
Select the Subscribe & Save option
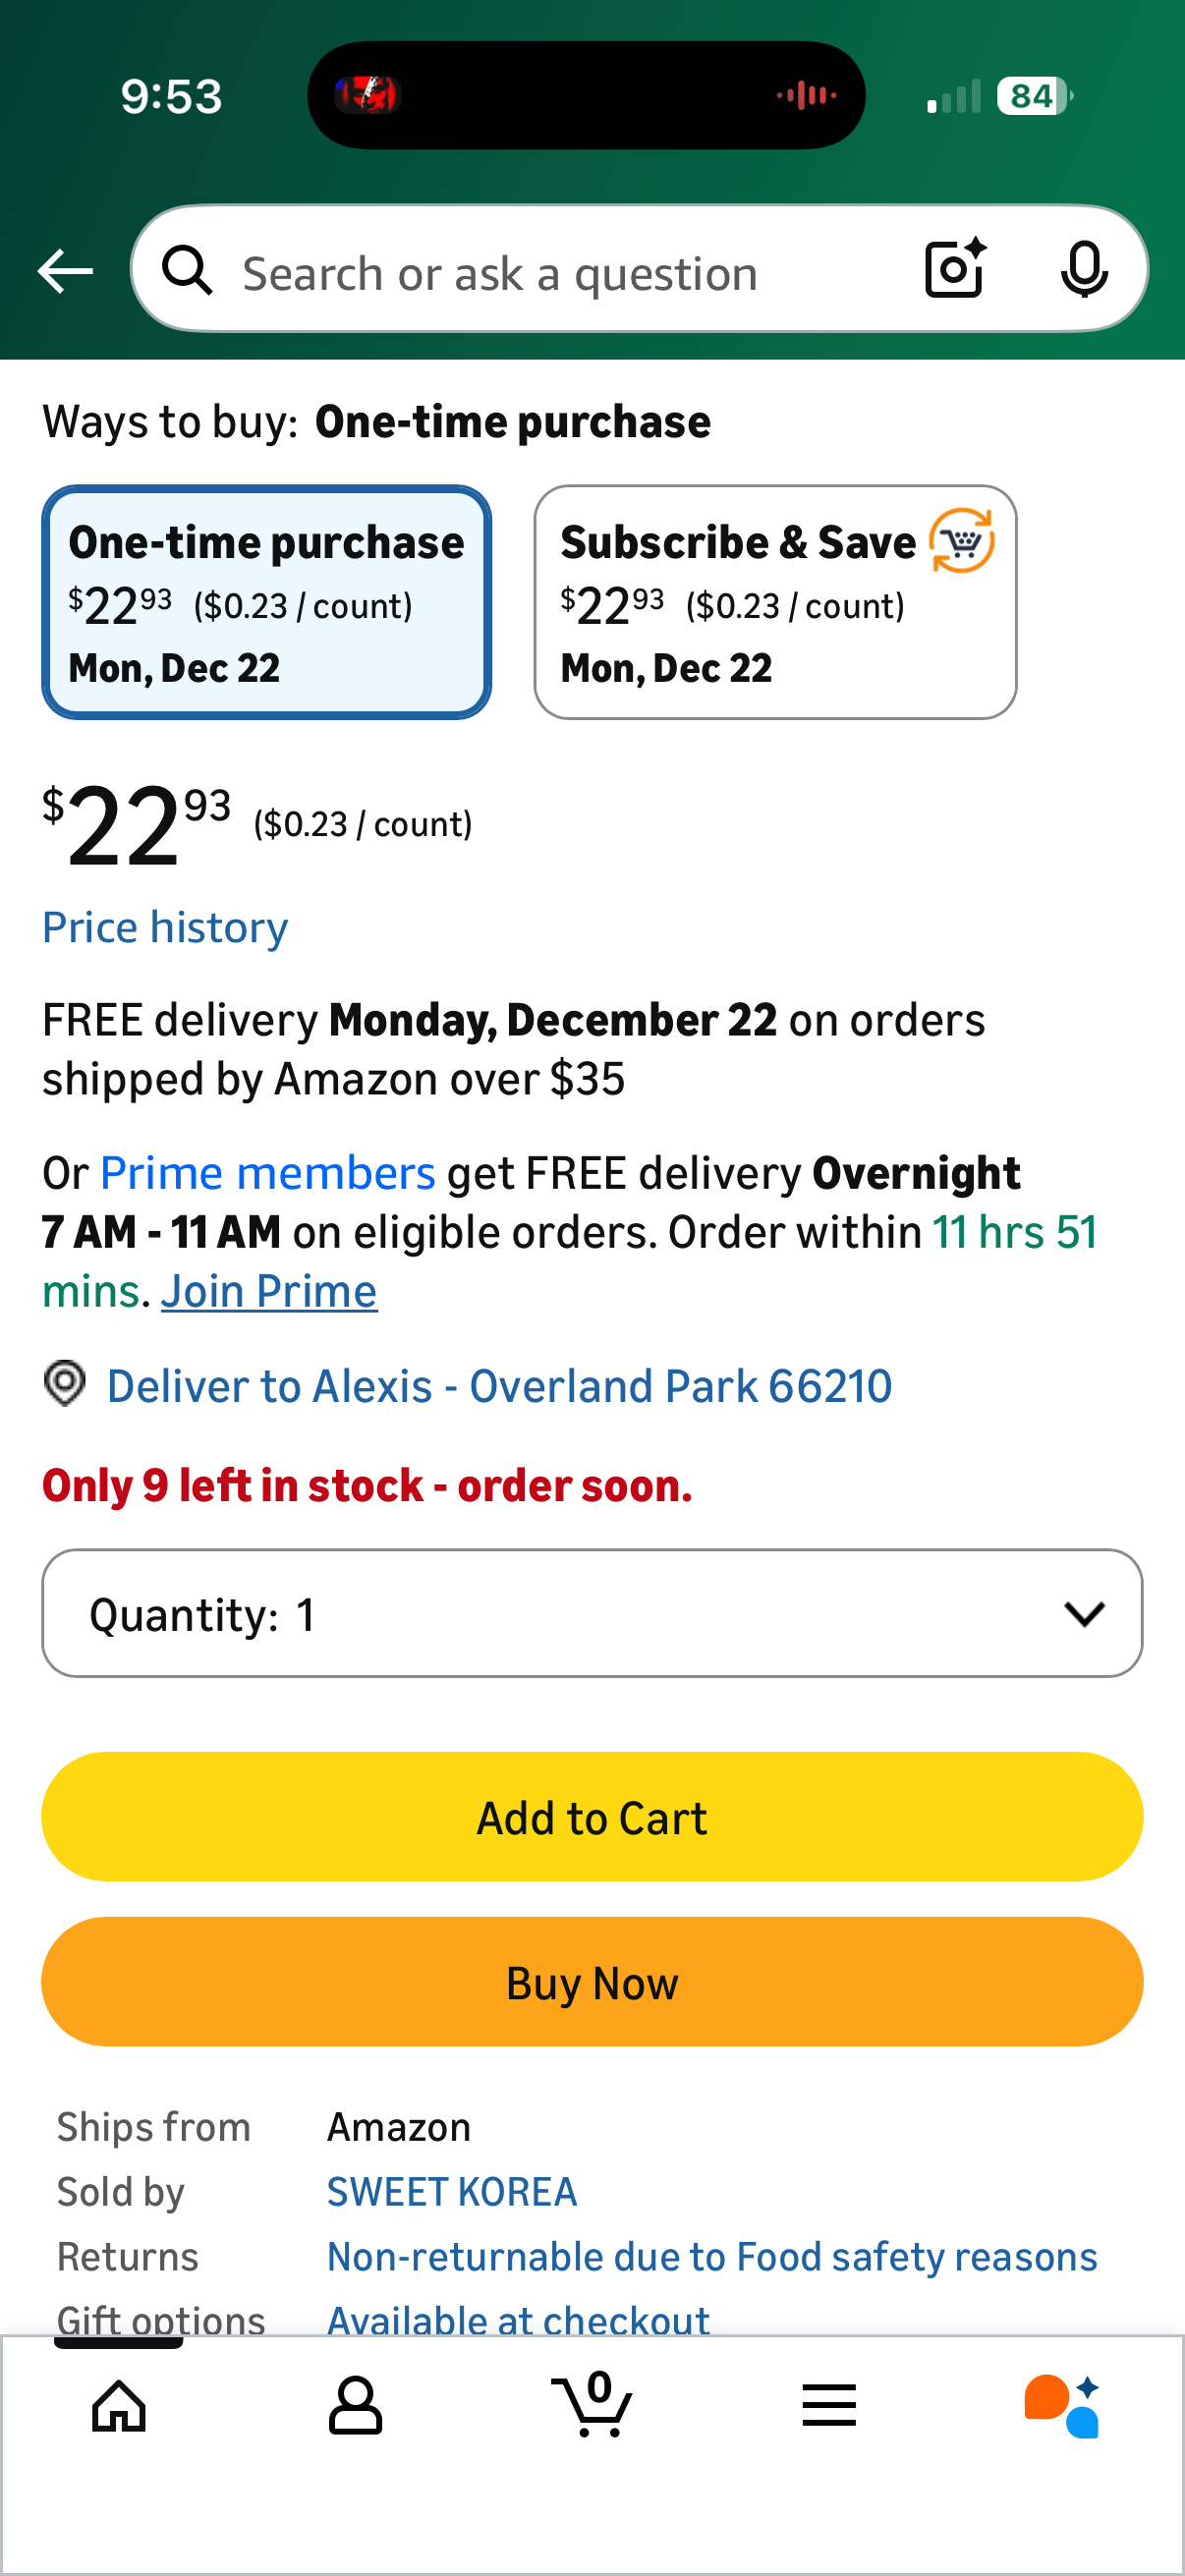pos(775,602)
